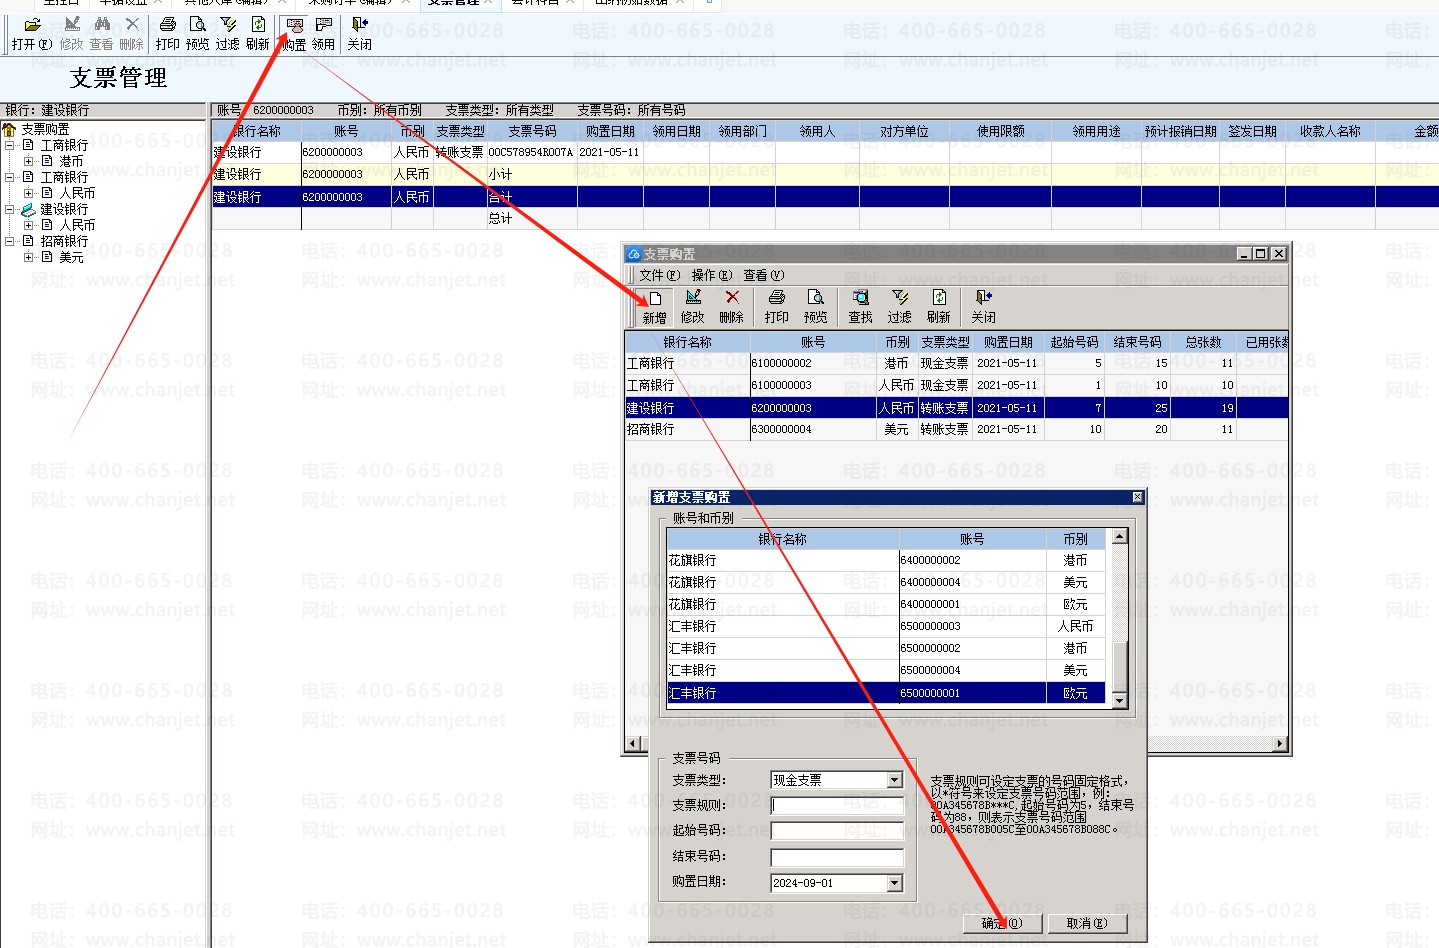Click the 修改 (Edit) icon in 支票购置 window
1439x948 pixels.
coord(692,305)
